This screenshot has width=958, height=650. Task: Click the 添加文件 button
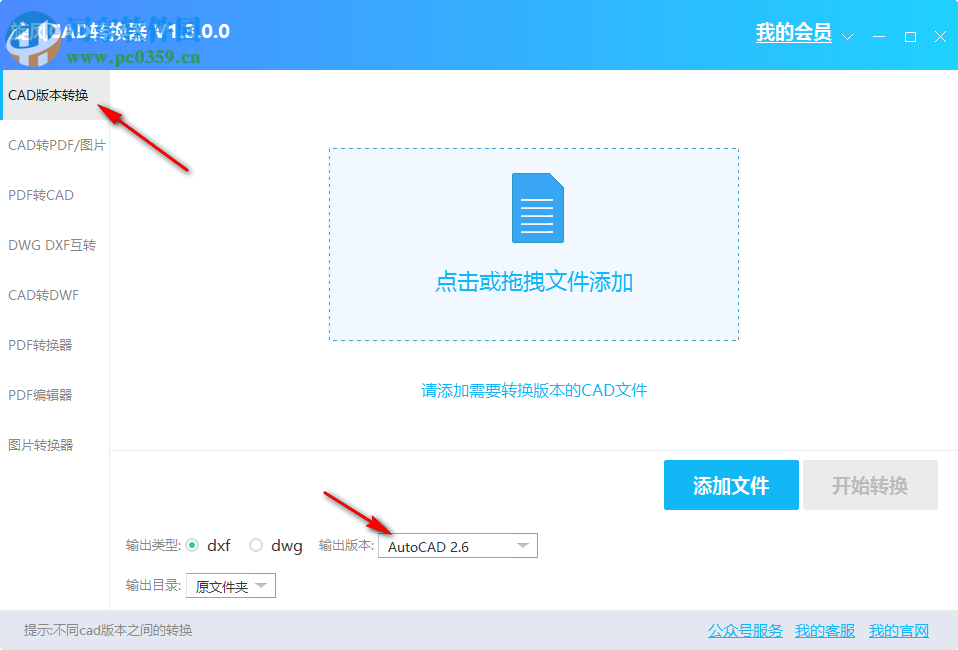click(x=731, y=485)
